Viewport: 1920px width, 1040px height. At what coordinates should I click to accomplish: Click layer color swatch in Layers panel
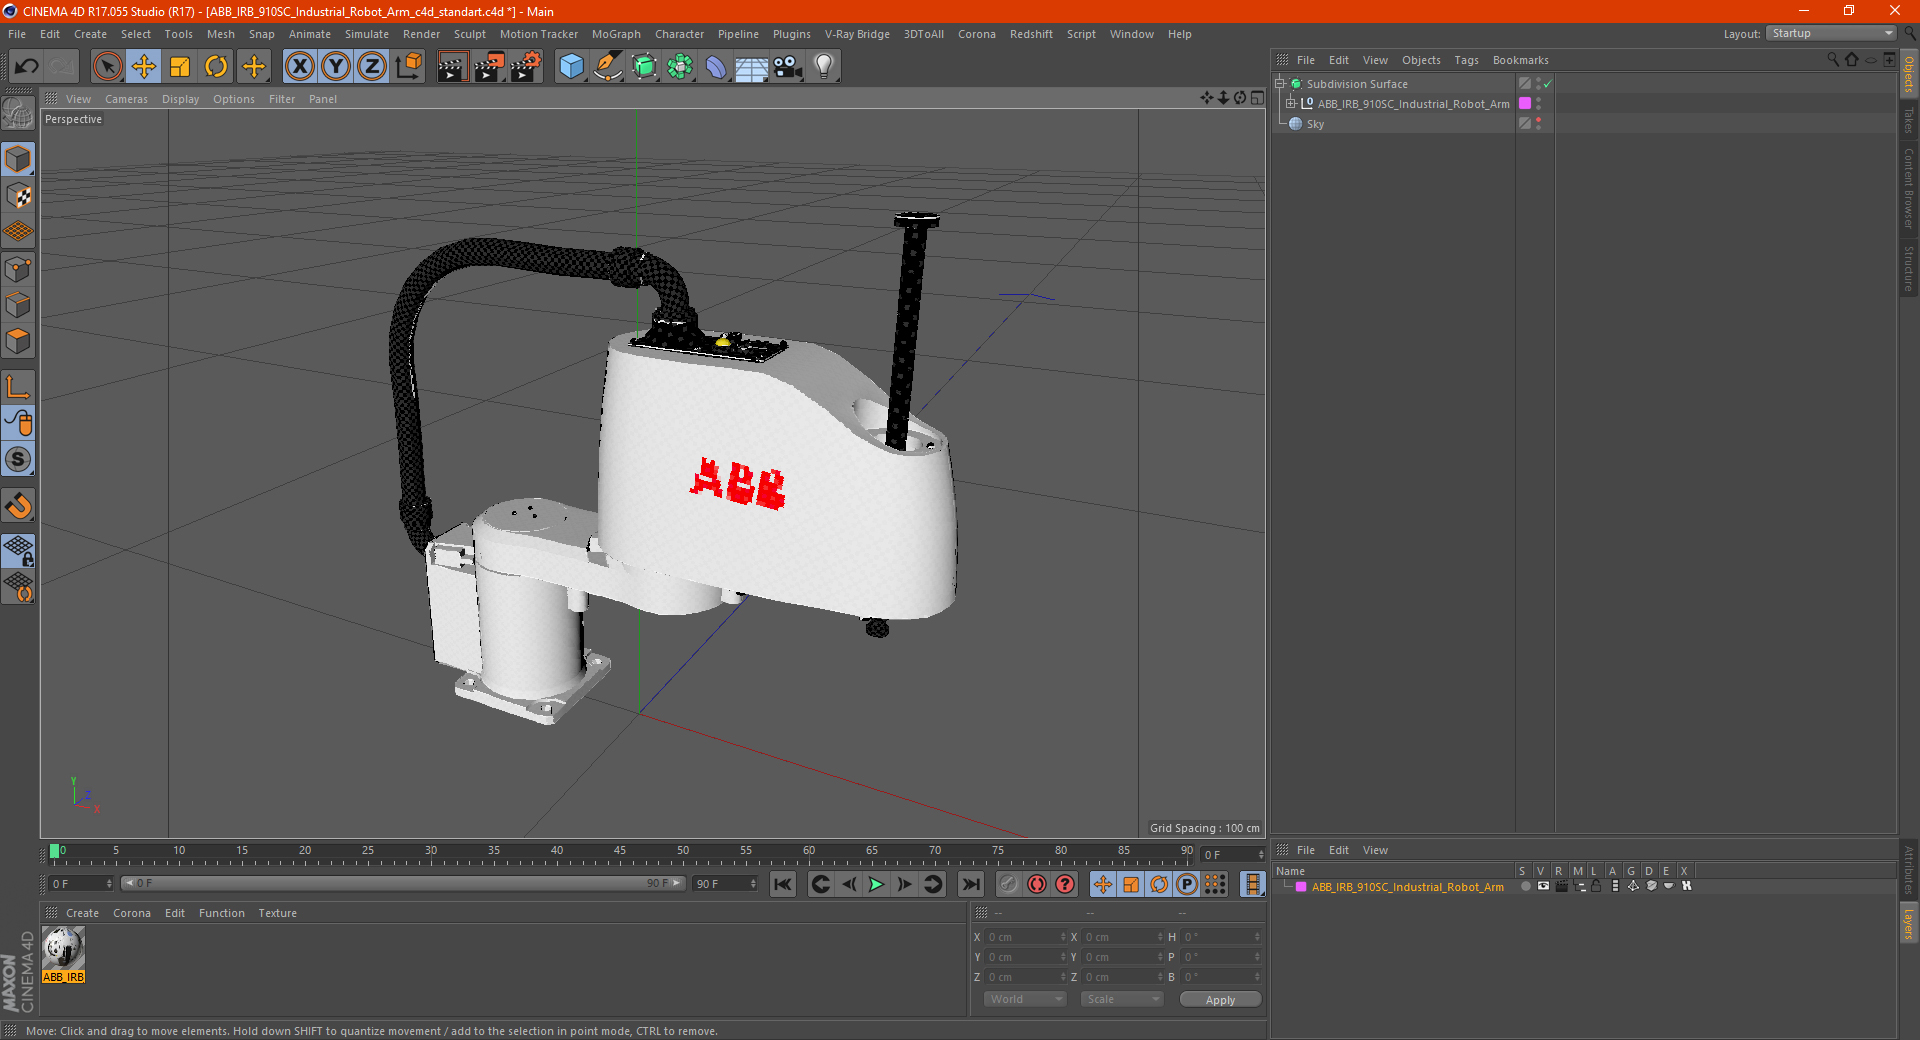(1301, 887)
